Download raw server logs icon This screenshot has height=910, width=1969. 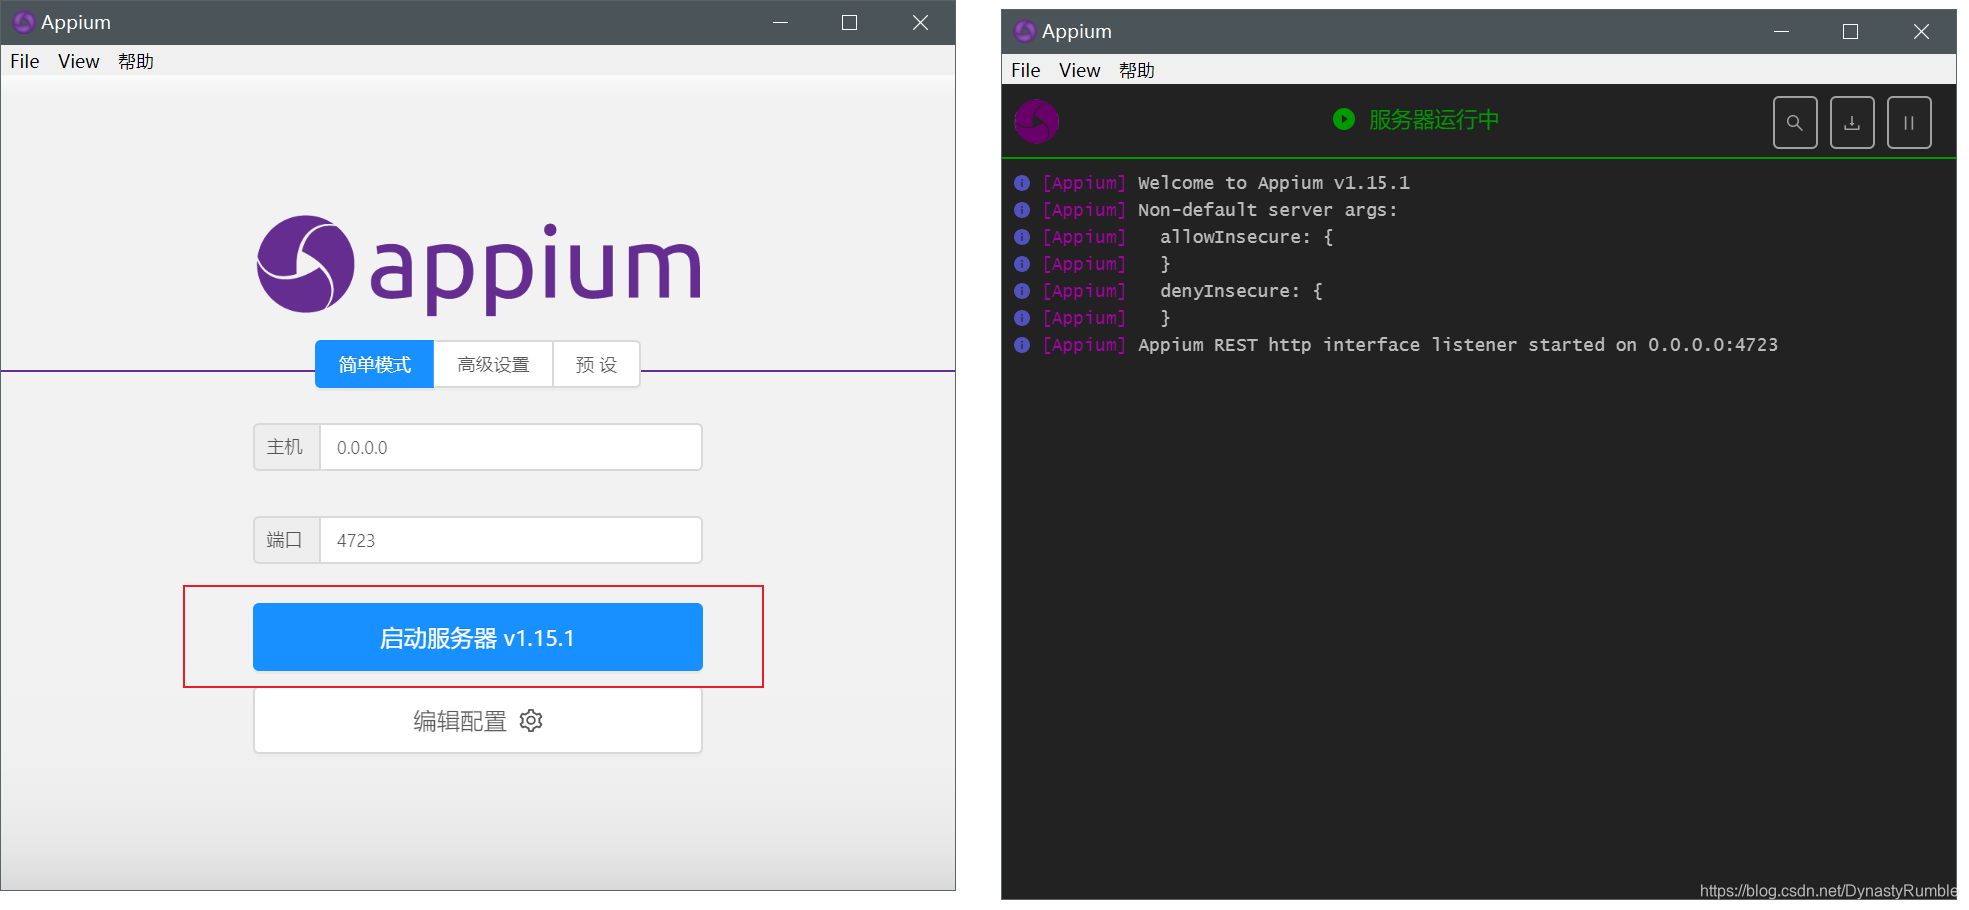pyautogui.click(x=1852, y=123)
